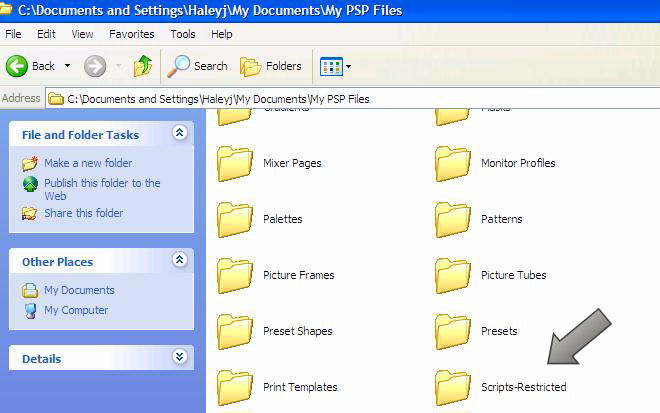Click Publish this folder to the Web
660x413 pixels.
pos(101,183)
